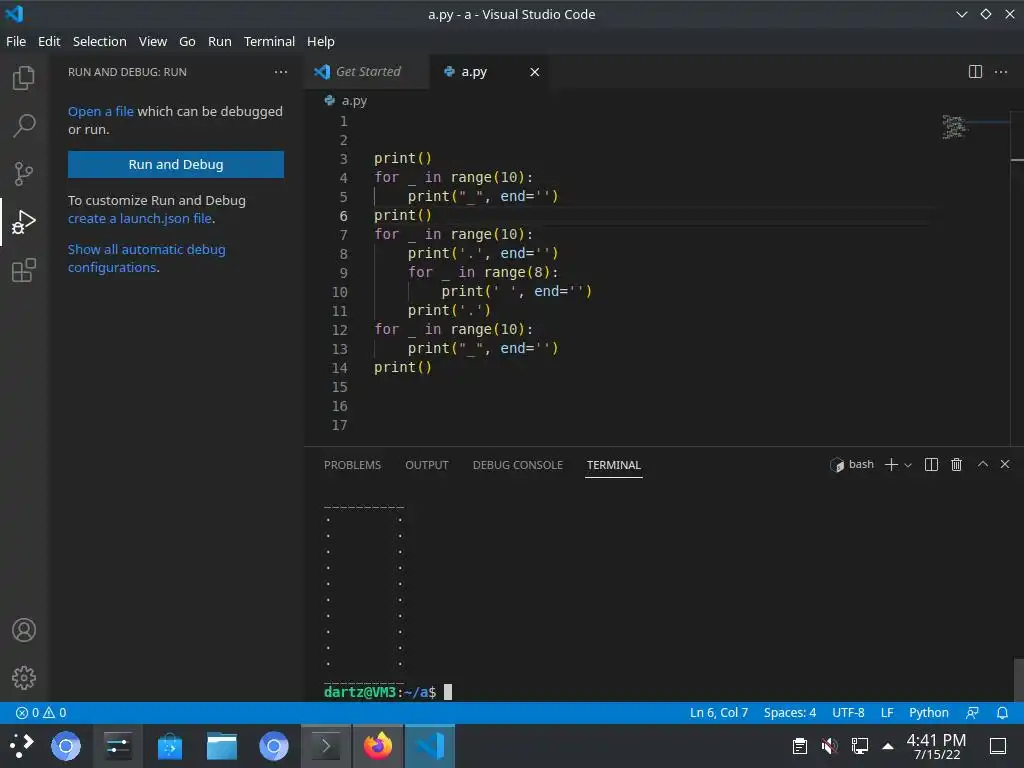Open the Help menu

pyautogui.click(x=321, y=41)
